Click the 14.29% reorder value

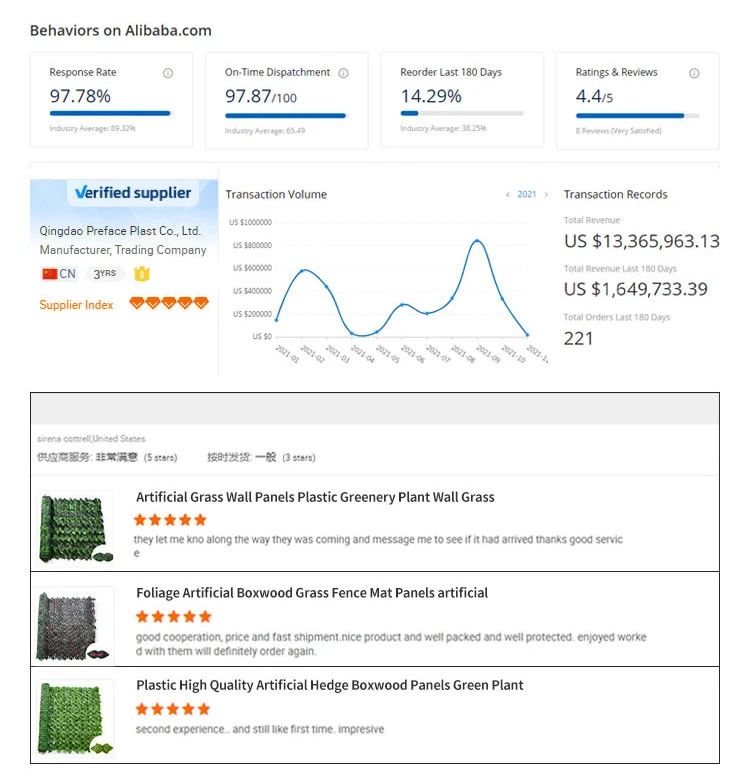pos(431,96)
